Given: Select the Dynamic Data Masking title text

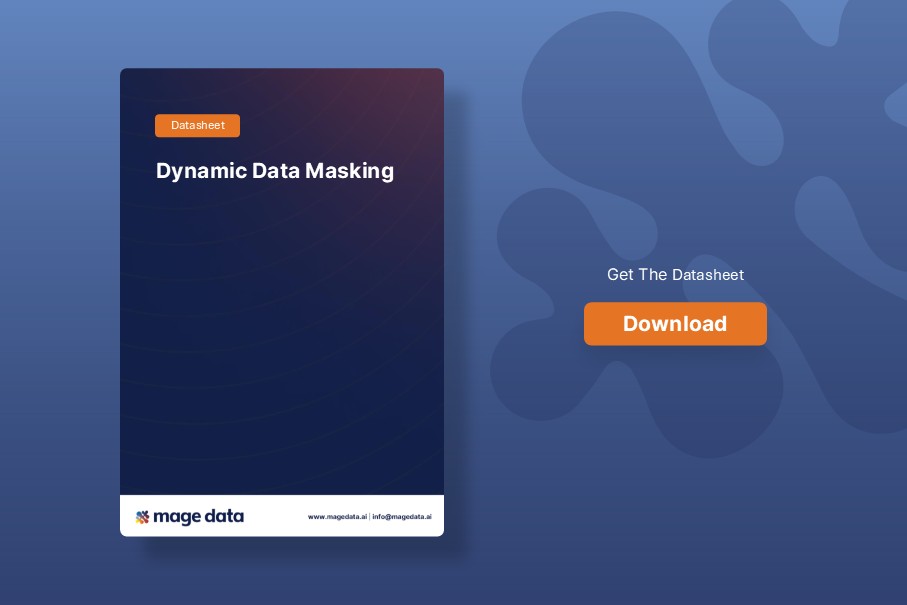Looking at the screenshot, I should pyautogui.click(x=274, y=171).
